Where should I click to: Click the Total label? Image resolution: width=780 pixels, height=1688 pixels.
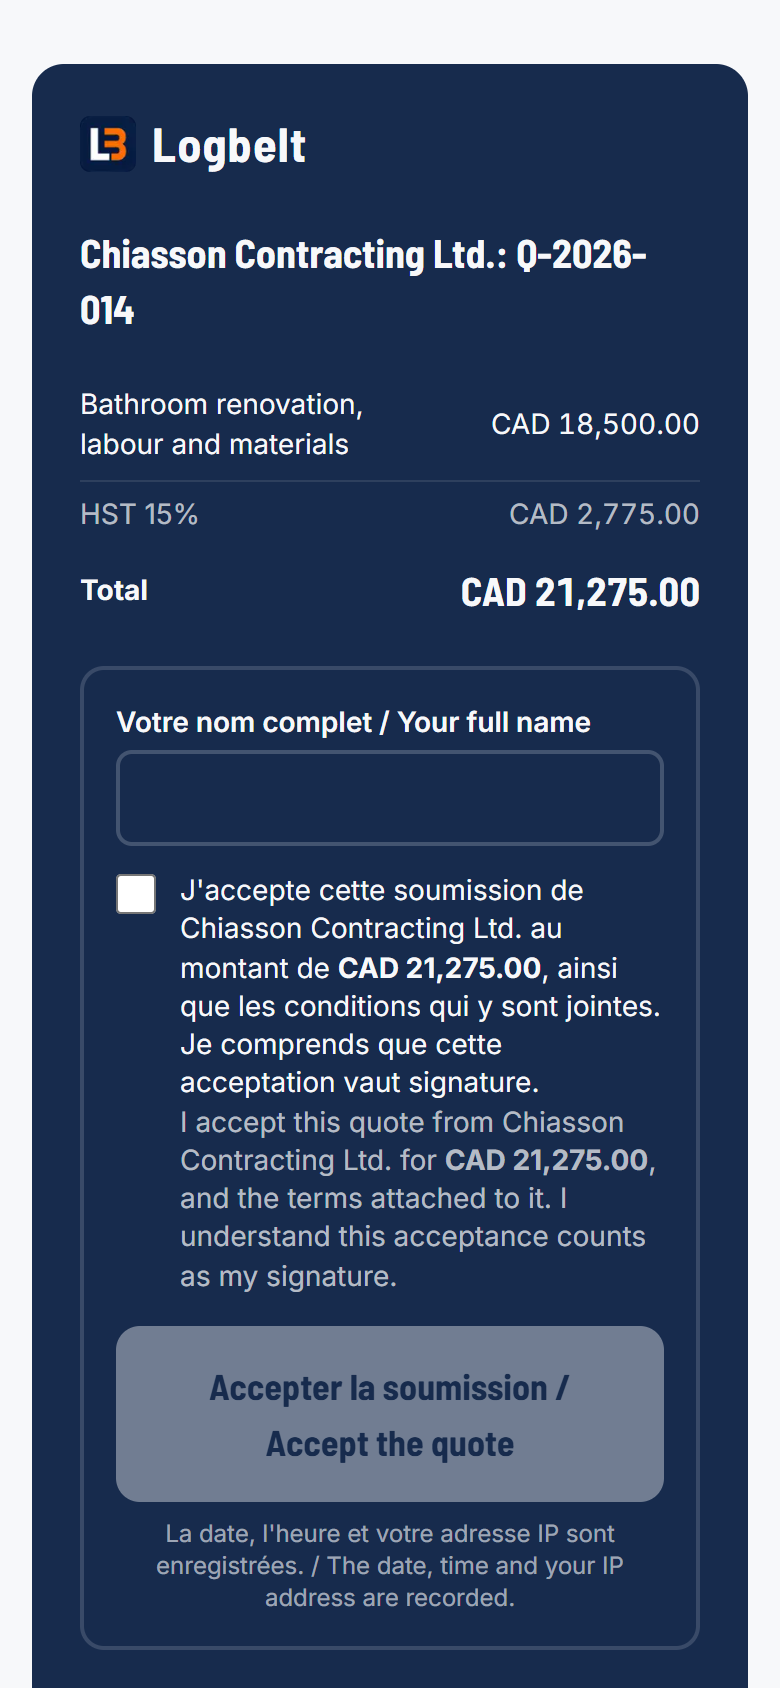(114, 590)
